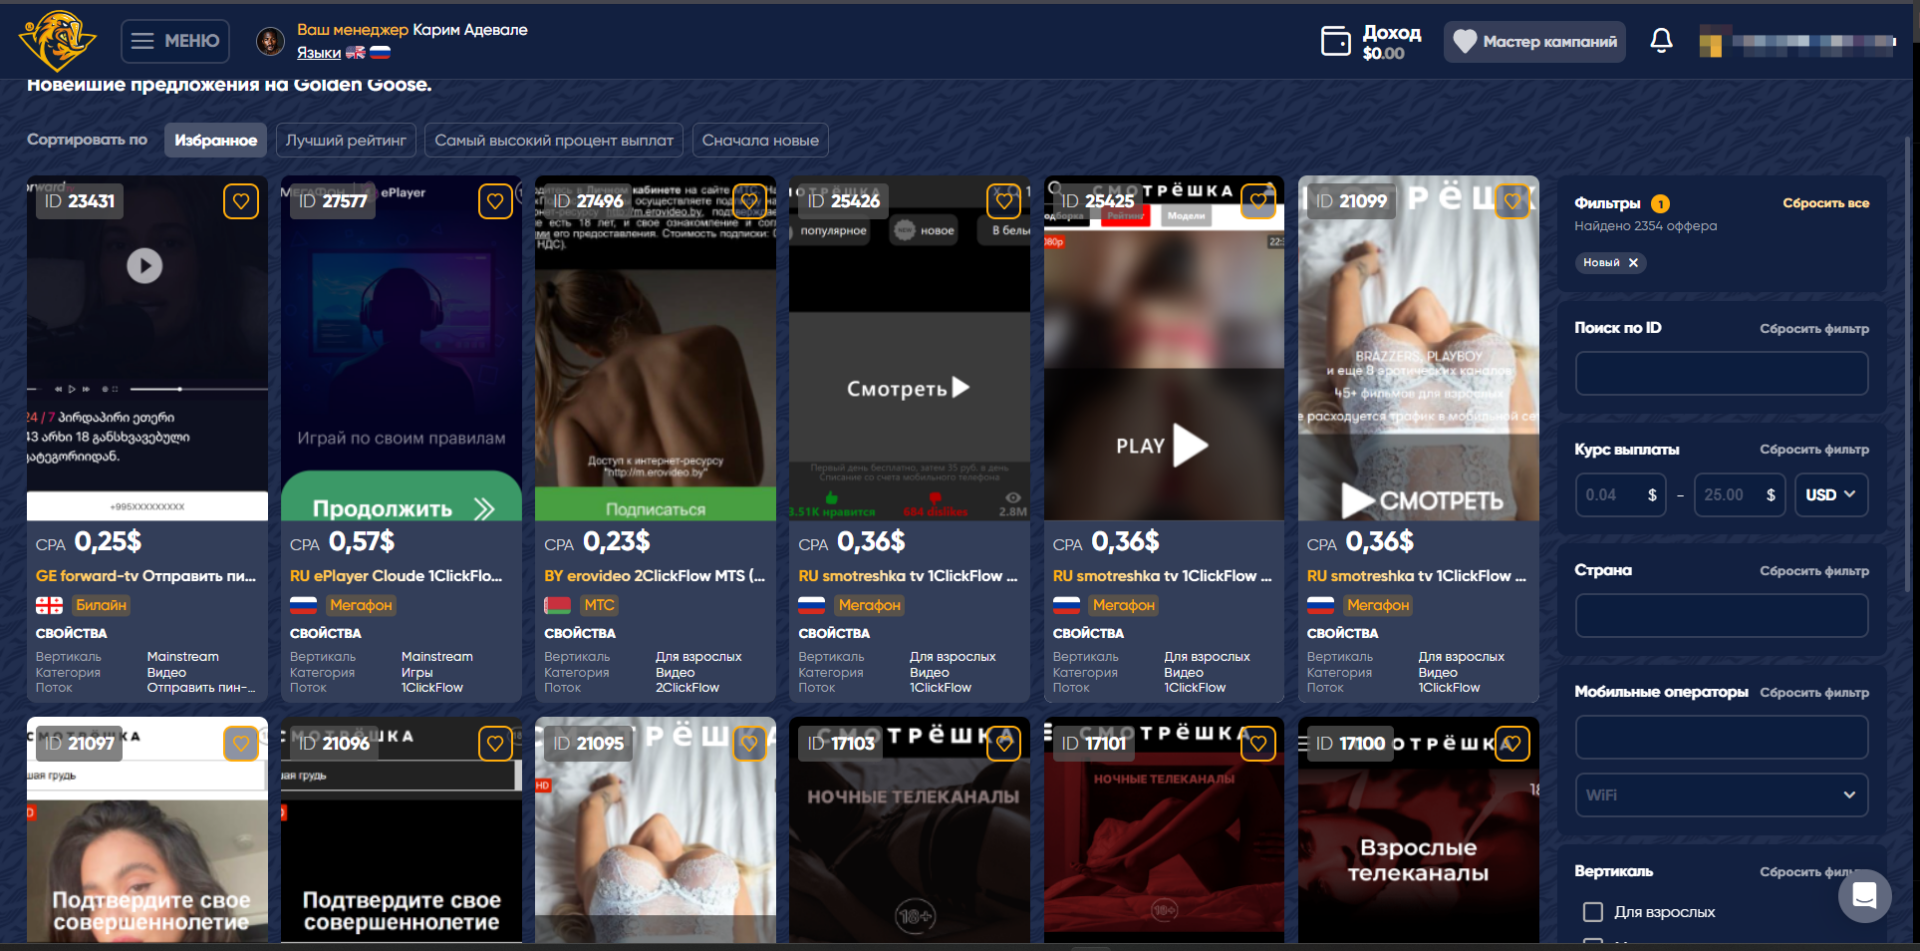
Task: Sort by Лучший рейтинг
Action: pyautogui.click(x=346, y=140)
